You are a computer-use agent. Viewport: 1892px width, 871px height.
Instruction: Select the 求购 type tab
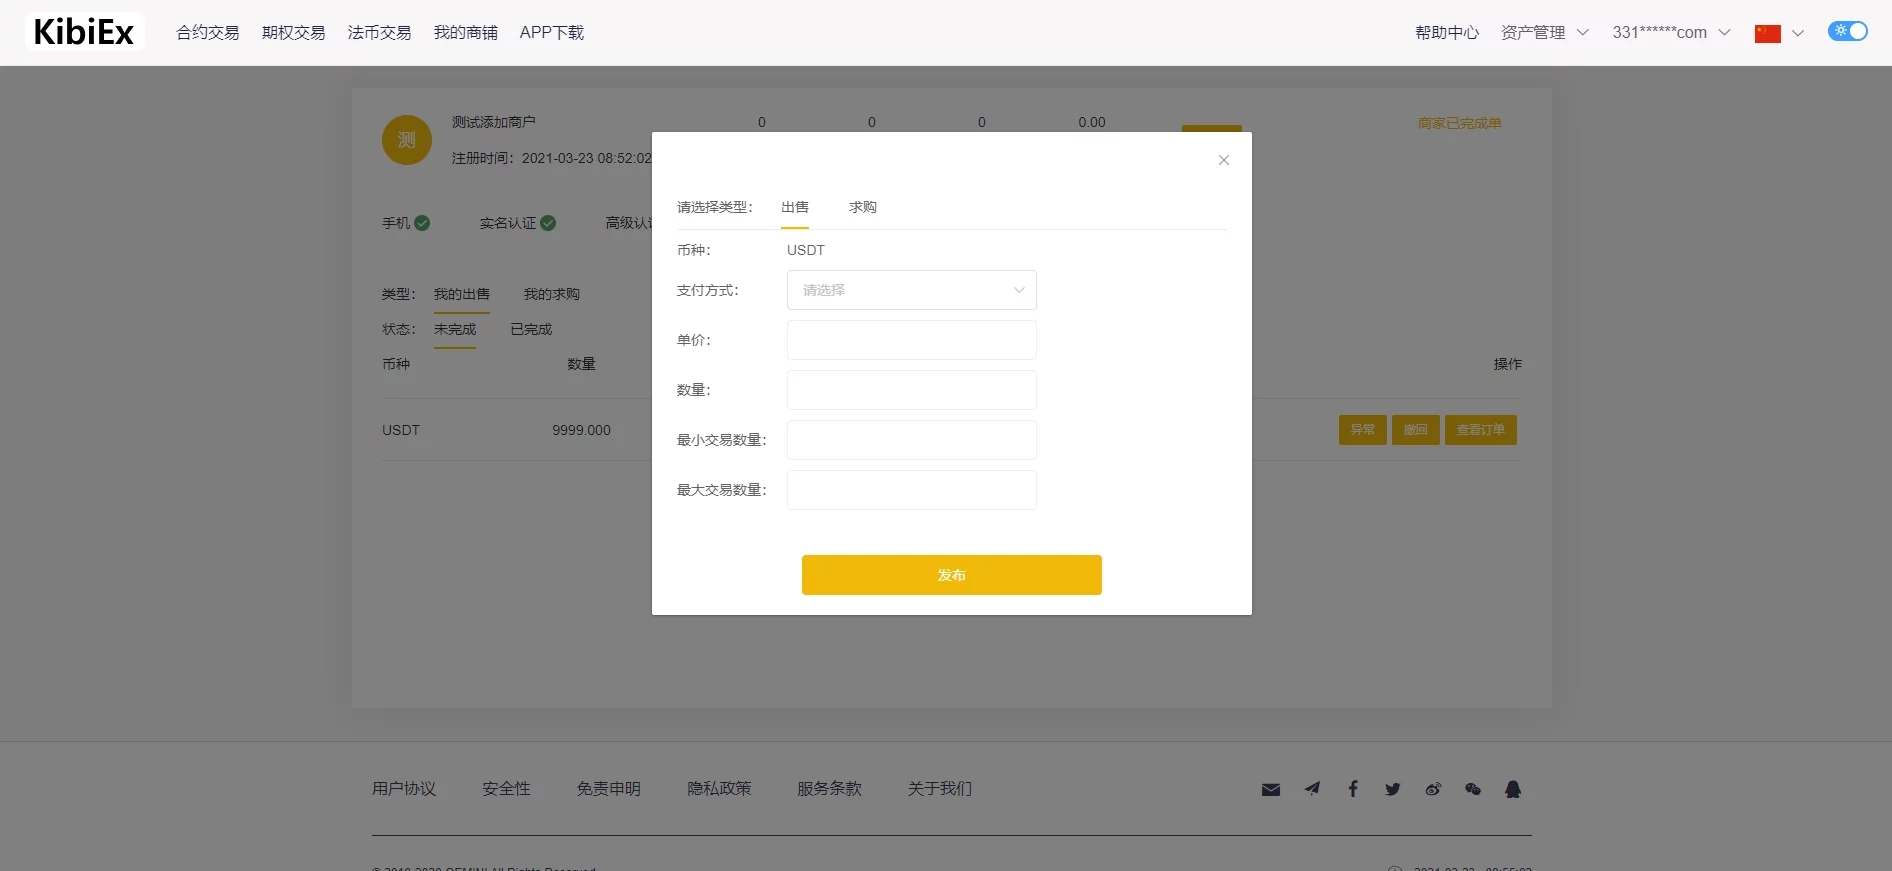863,207
